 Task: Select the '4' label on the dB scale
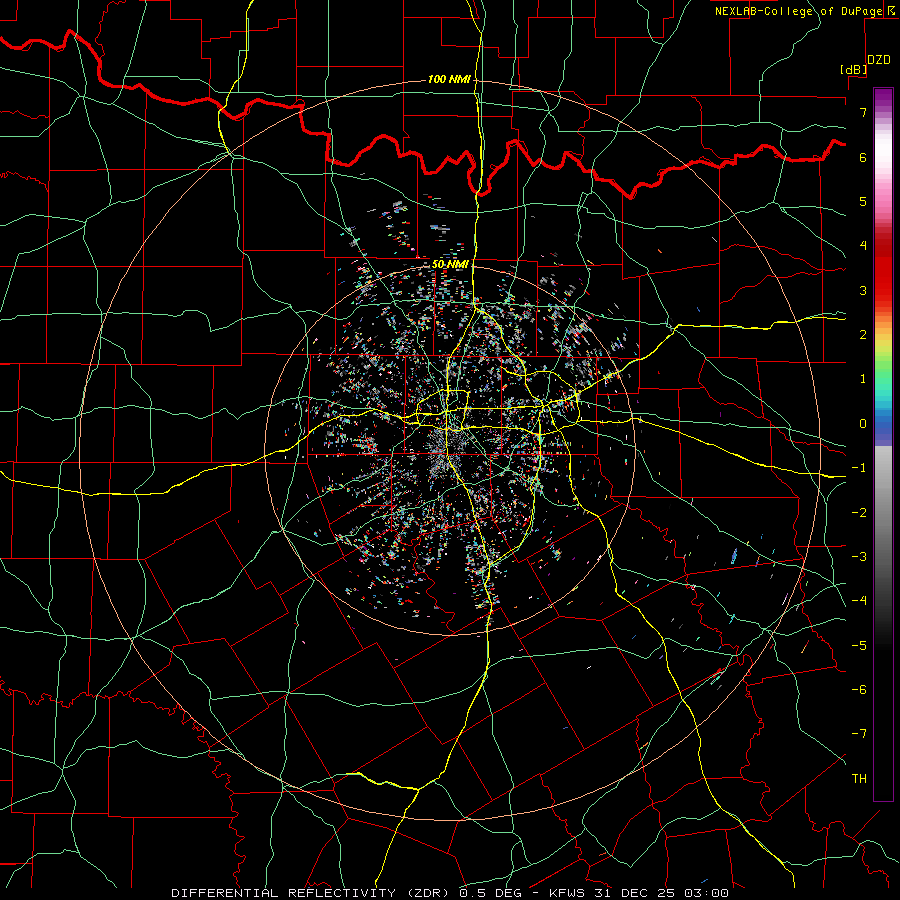point(863,246)
